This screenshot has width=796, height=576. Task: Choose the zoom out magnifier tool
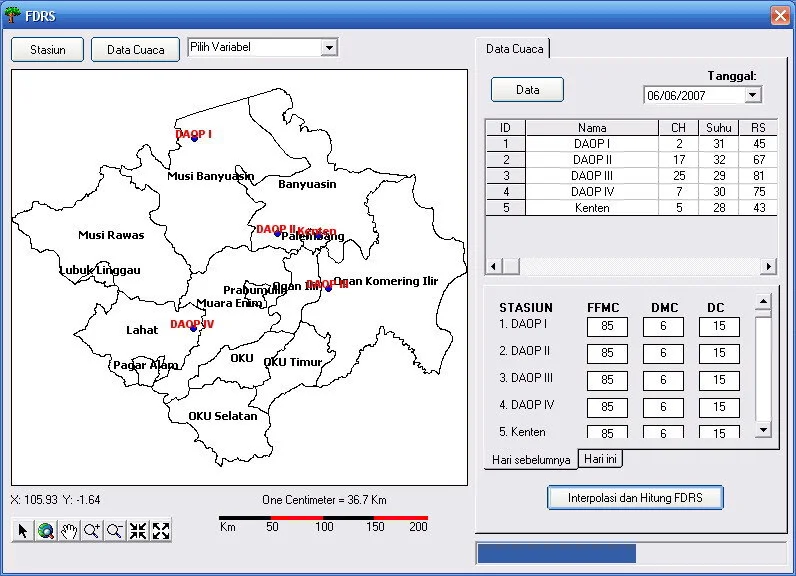point(115,531)
